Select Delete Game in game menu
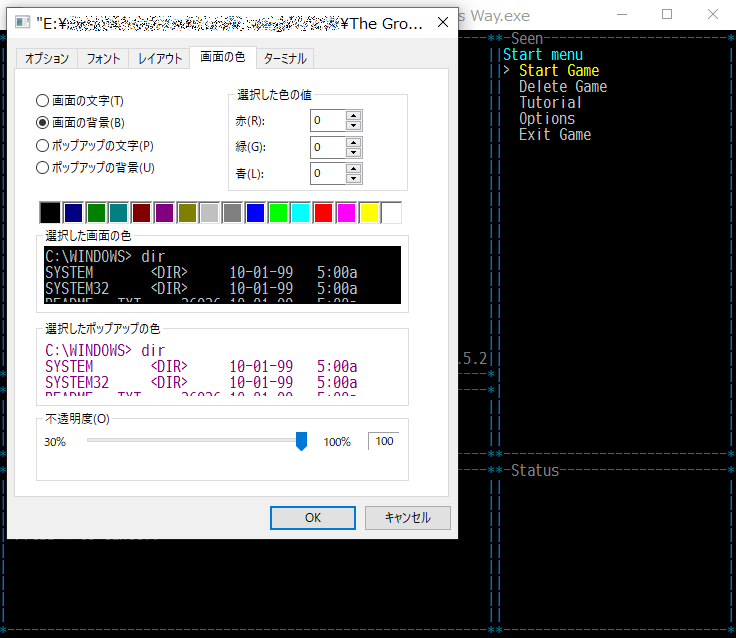This screenshot has height=638, width=736. pyautogui.click(x=563, y=86)
